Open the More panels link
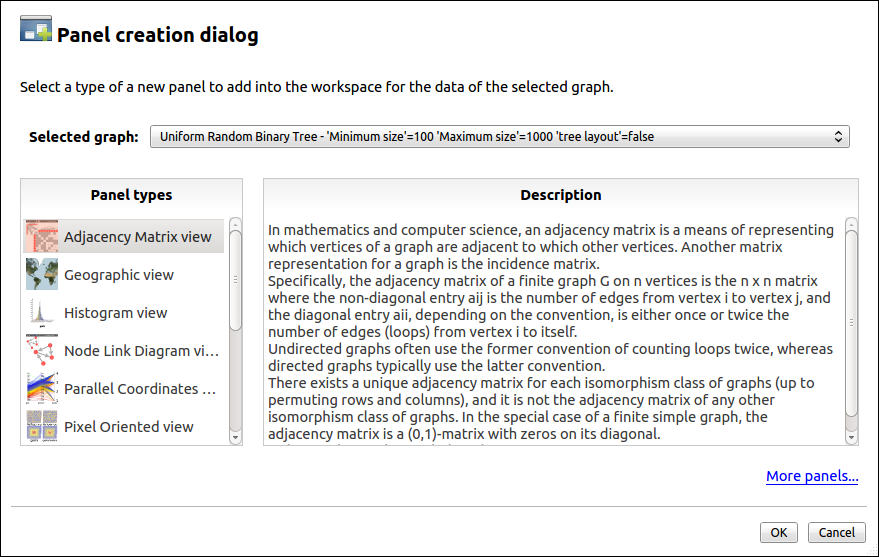Image resolution: width=879 pixels, height=557 pixels. coord(812,476)
